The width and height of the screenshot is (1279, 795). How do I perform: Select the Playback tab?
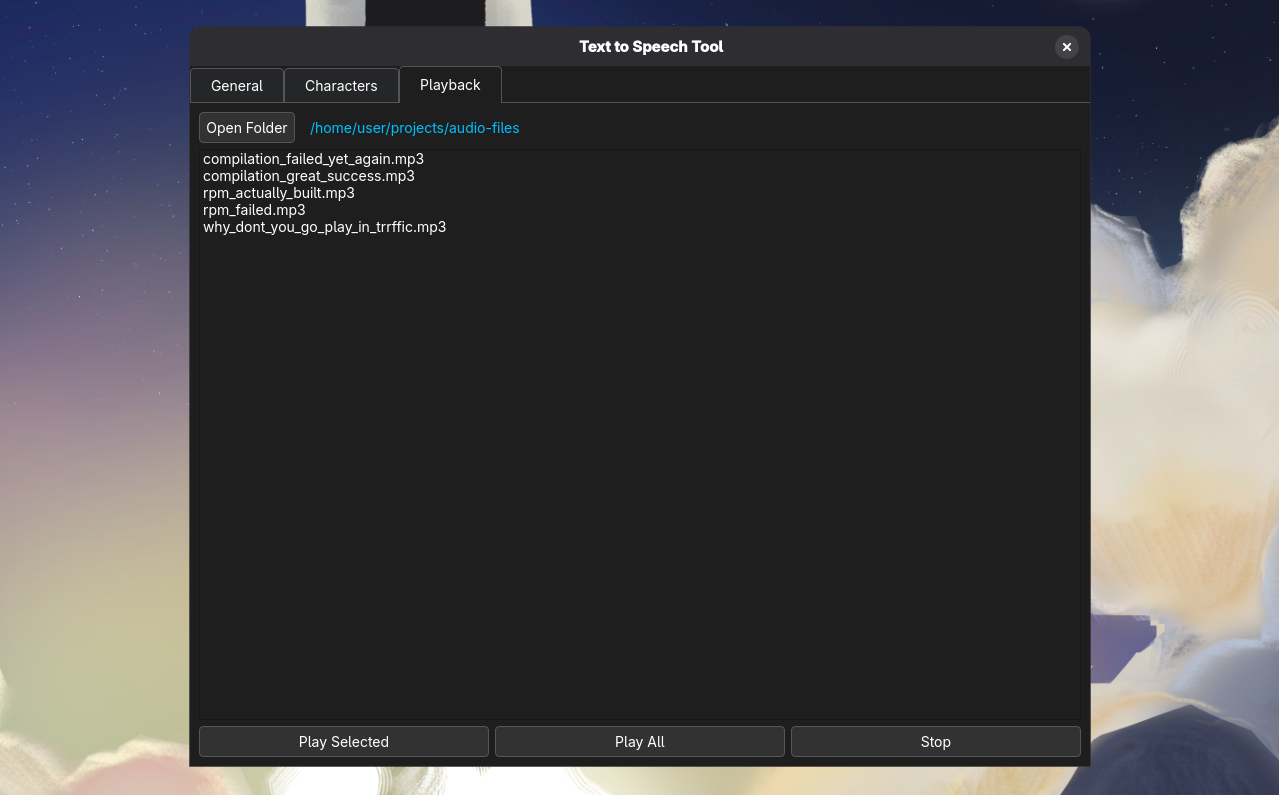pos(449,85)
